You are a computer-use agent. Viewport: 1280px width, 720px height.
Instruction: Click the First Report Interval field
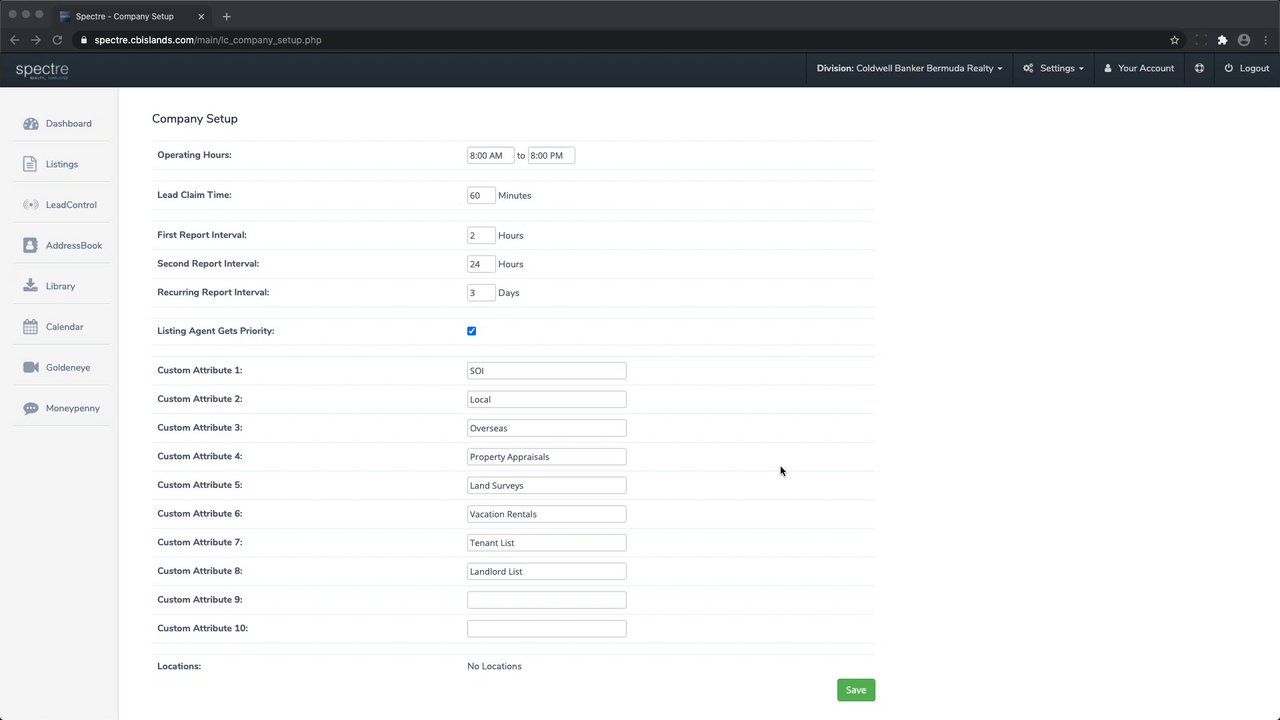pyautogui.click(x=481, y=235)
